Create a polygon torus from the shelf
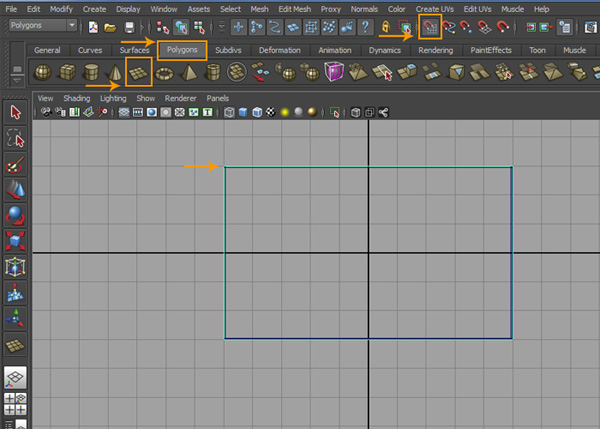 (x=164, y=73)
